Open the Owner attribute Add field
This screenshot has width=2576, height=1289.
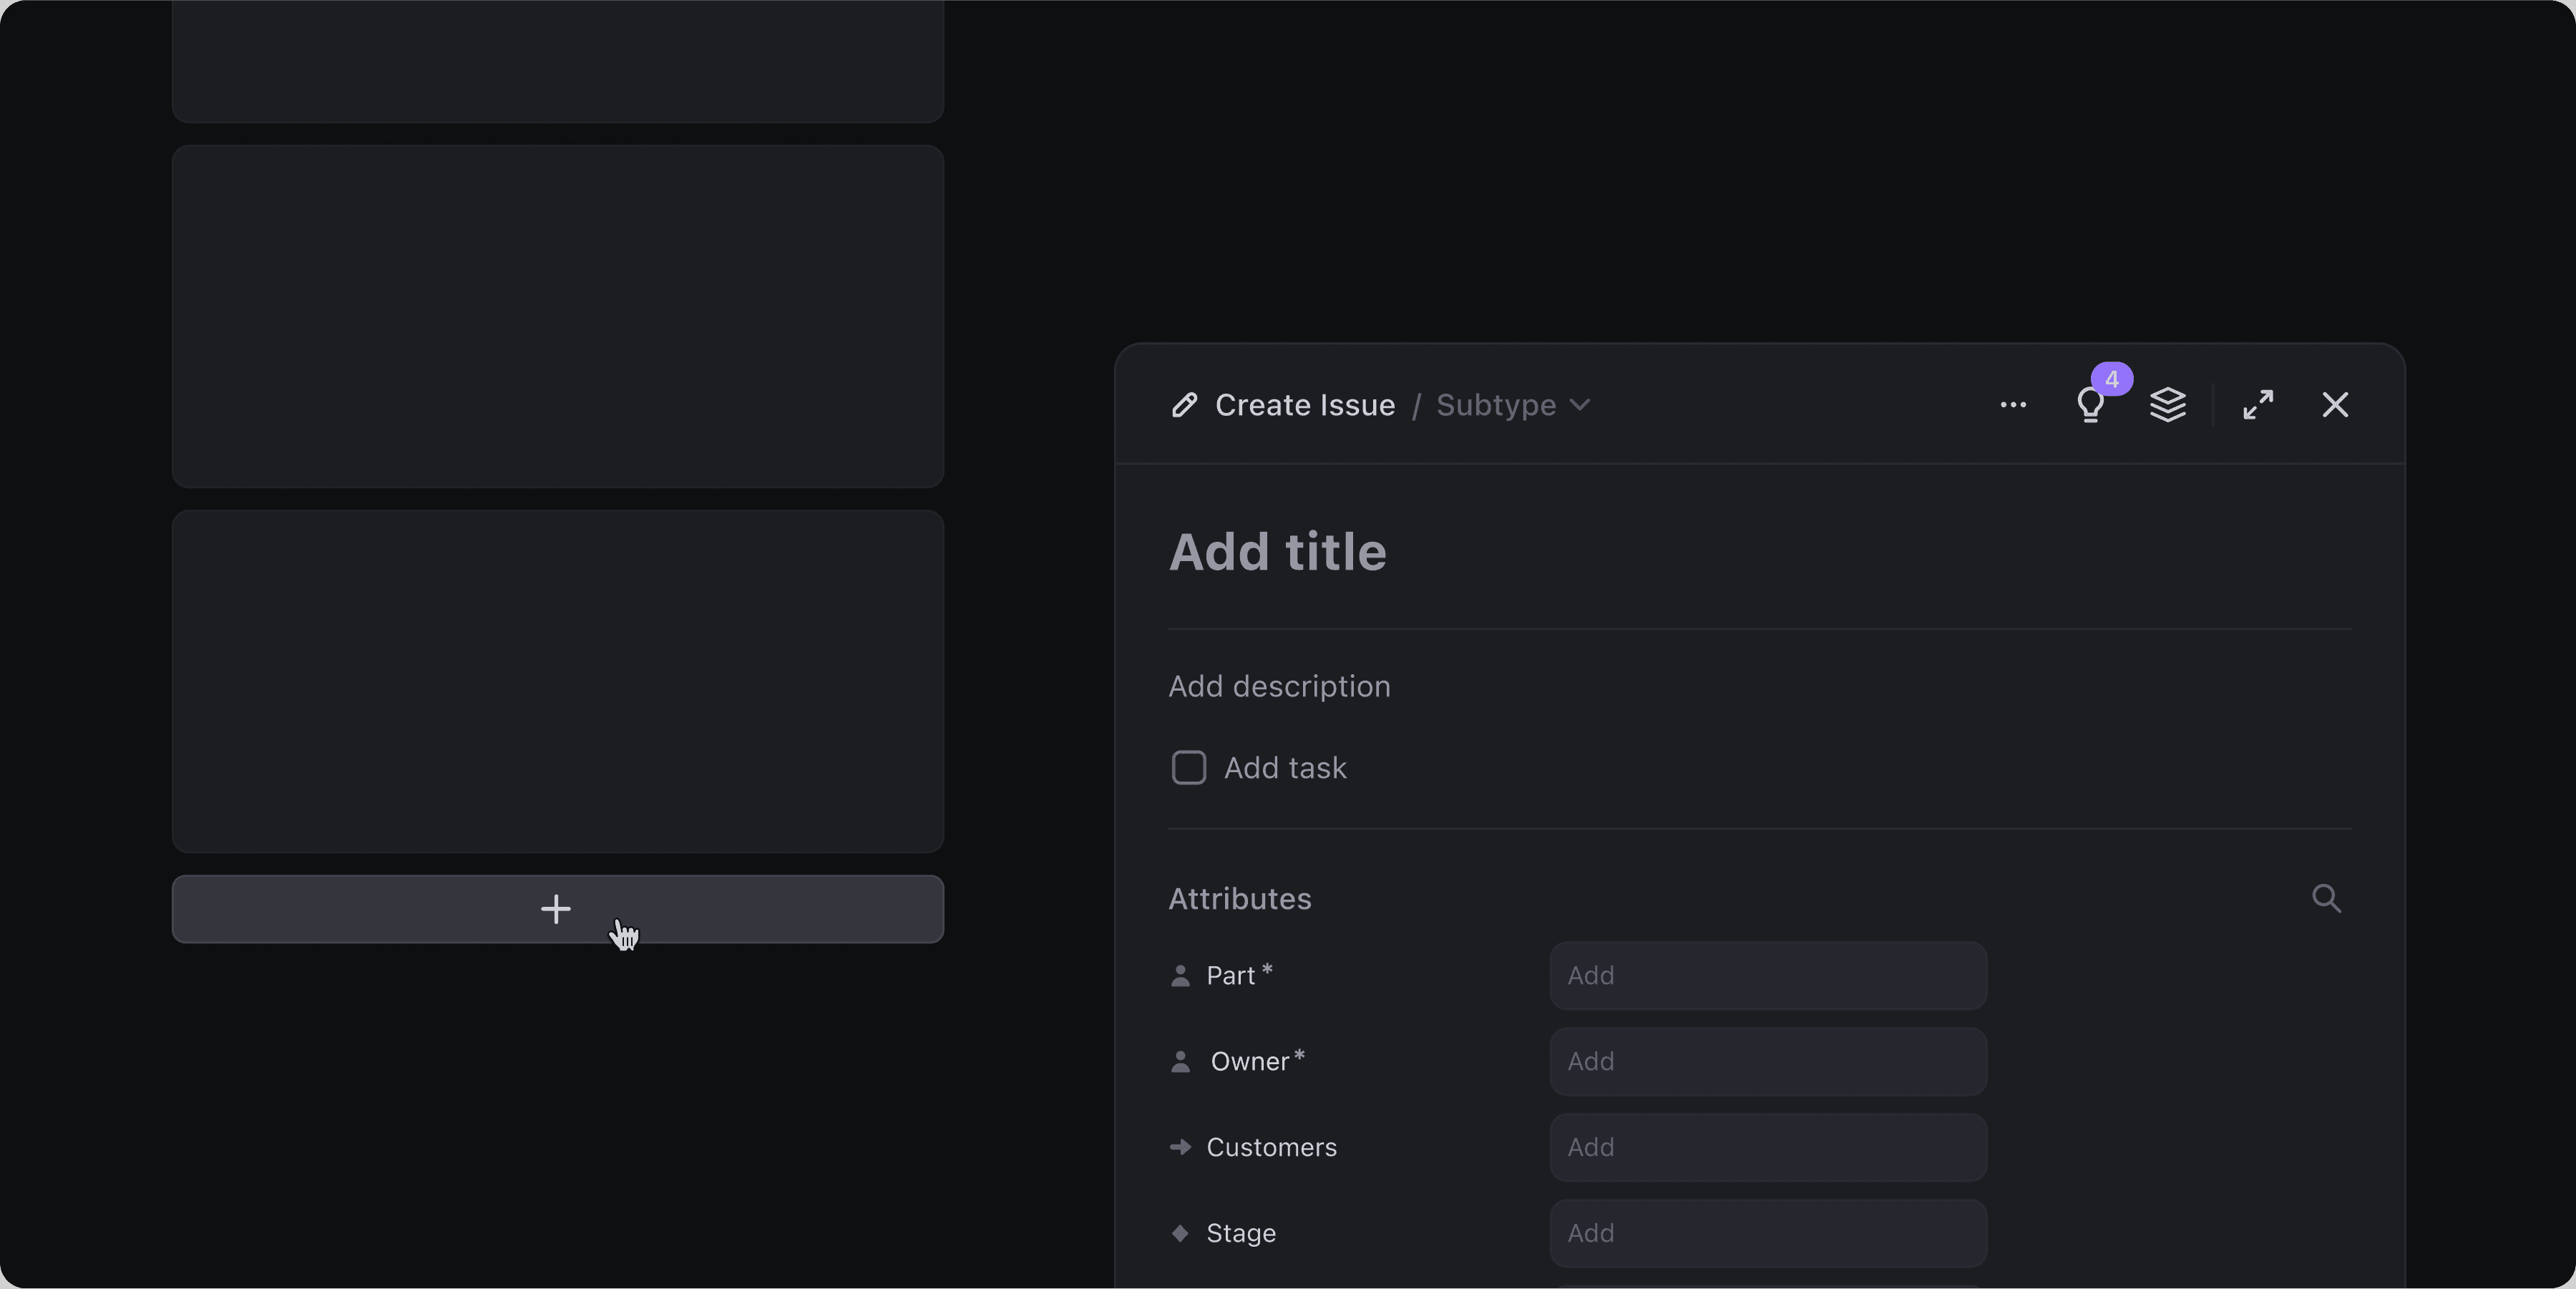(x=1767, y=1061)
